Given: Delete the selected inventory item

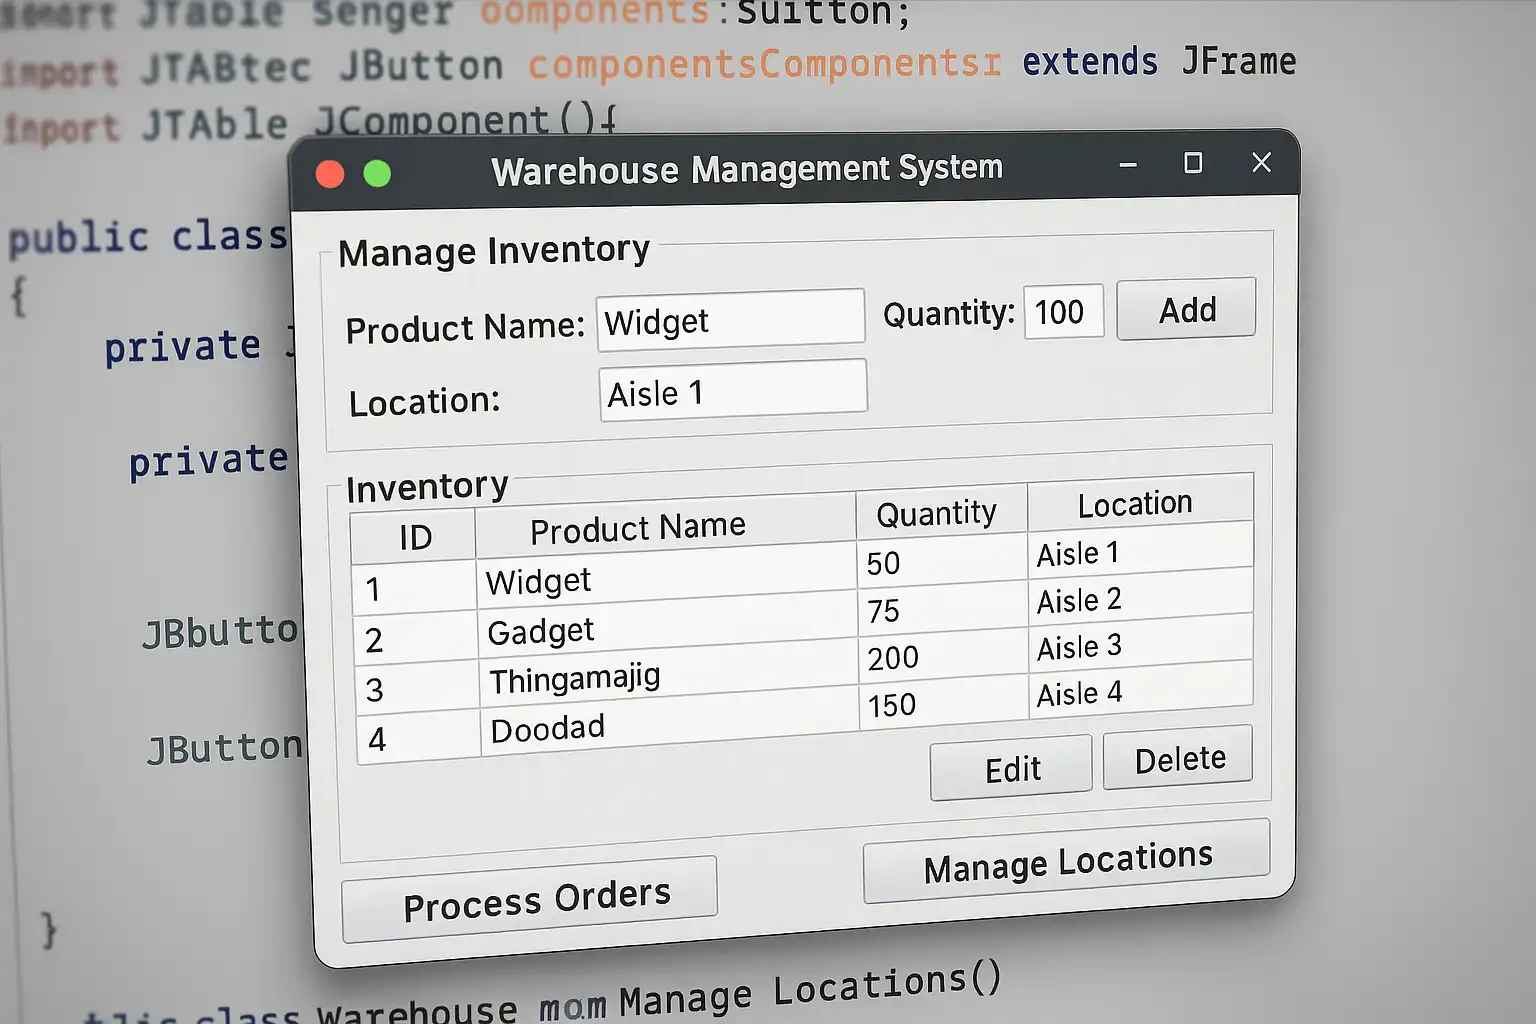Looking at the screenshot, I should [1178, 759].
